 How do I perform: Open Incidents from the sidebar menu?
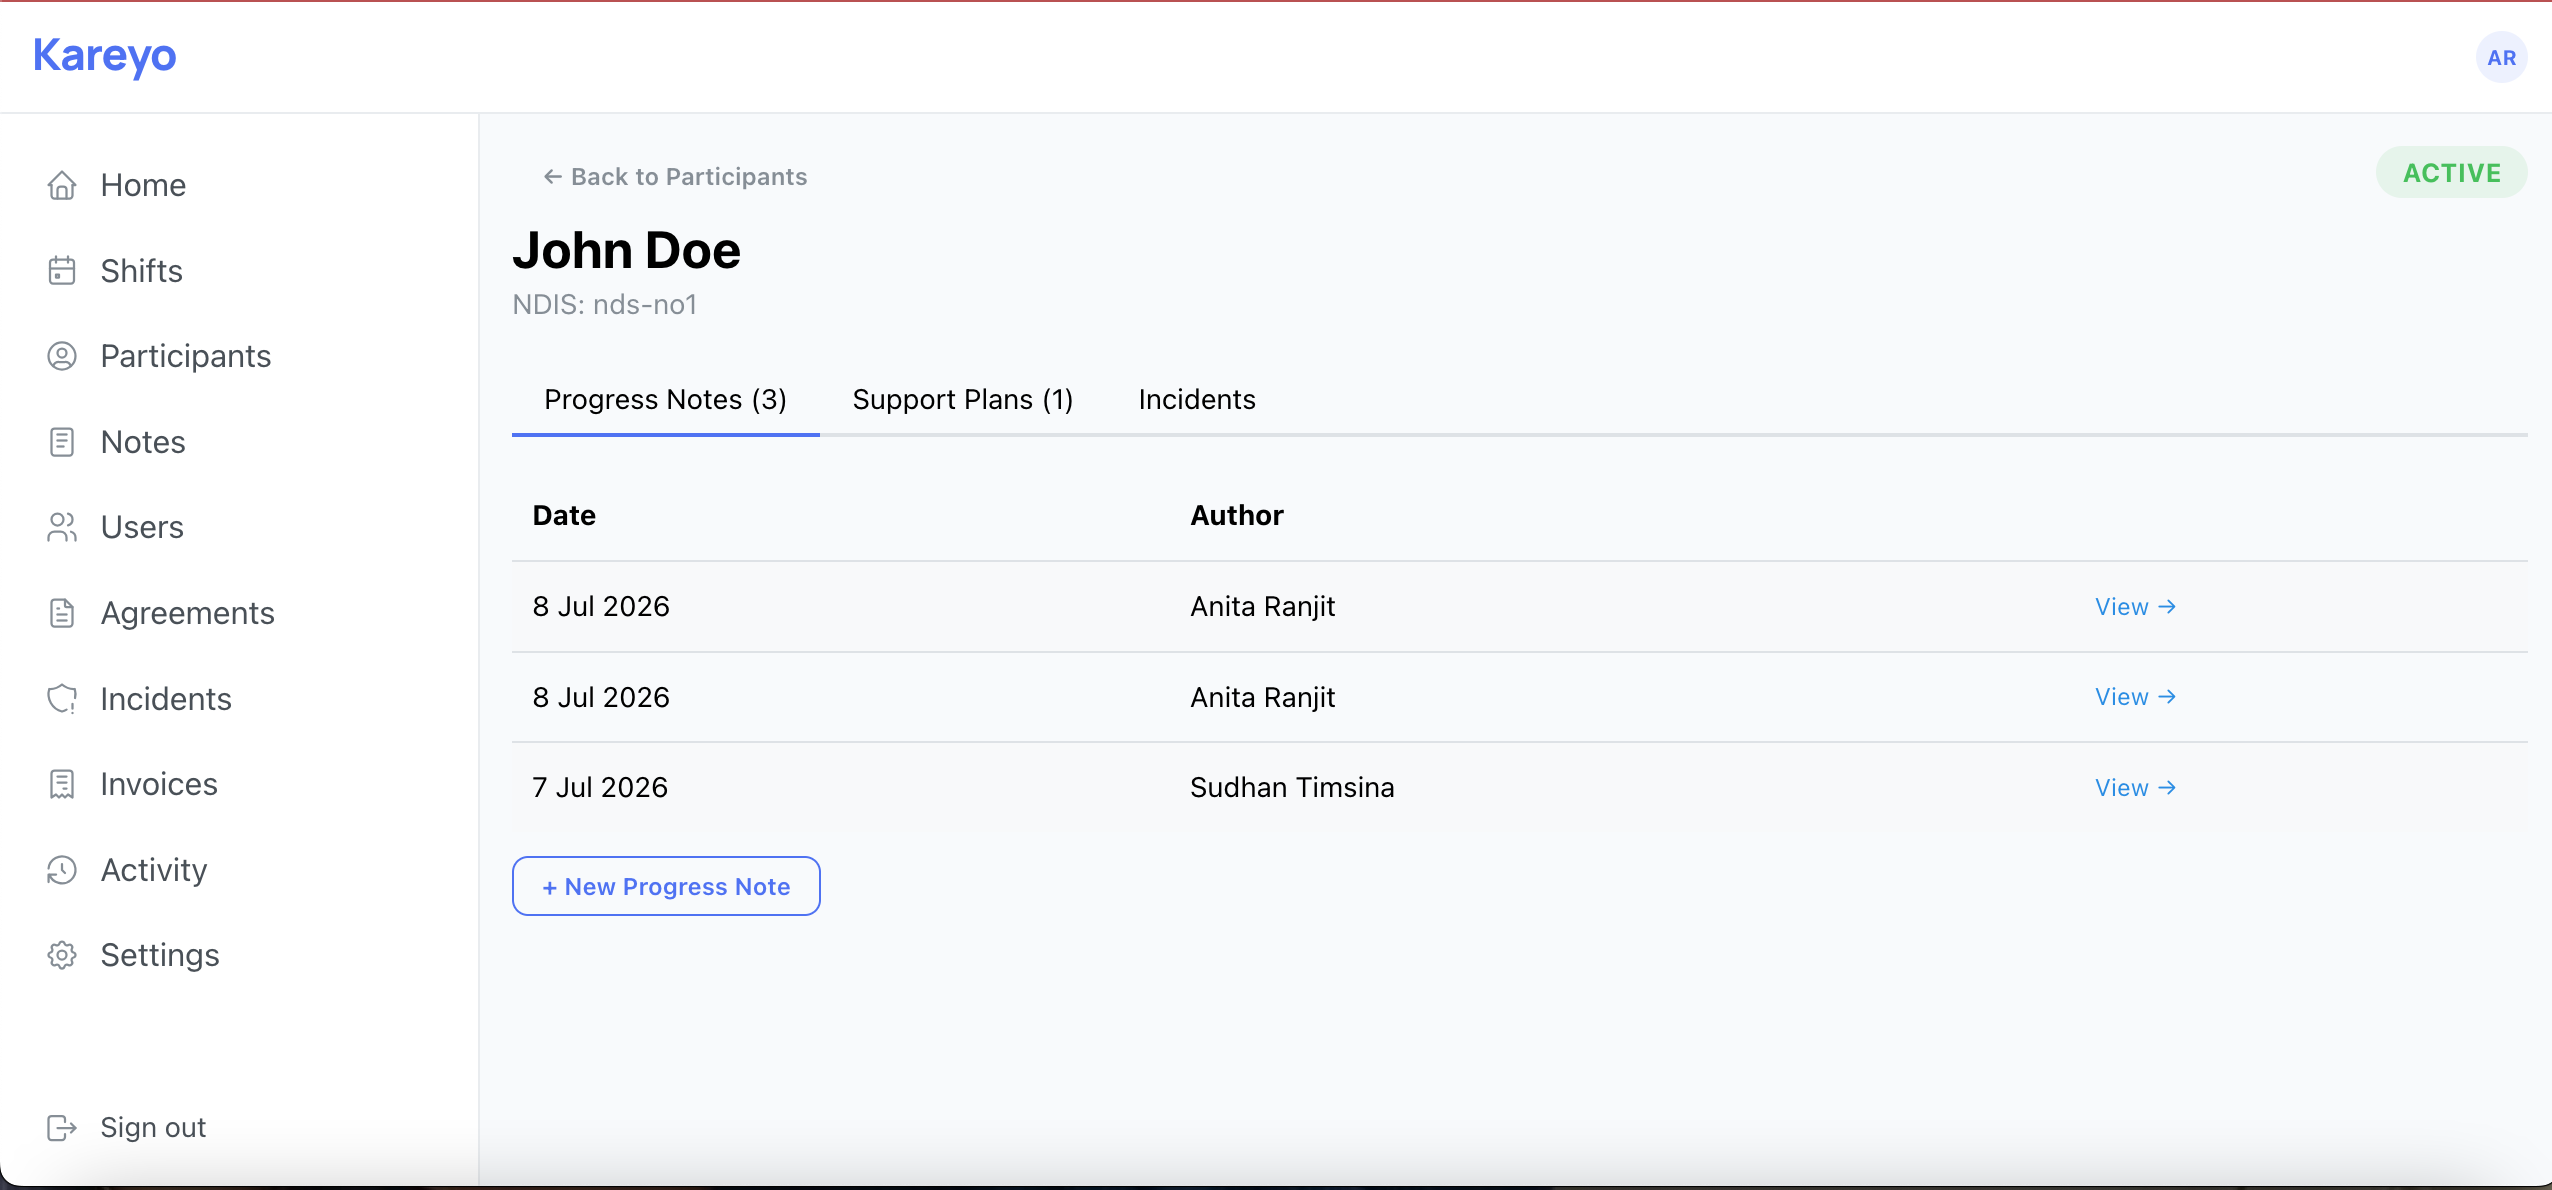pyautogui.click(x=166, y=699)
